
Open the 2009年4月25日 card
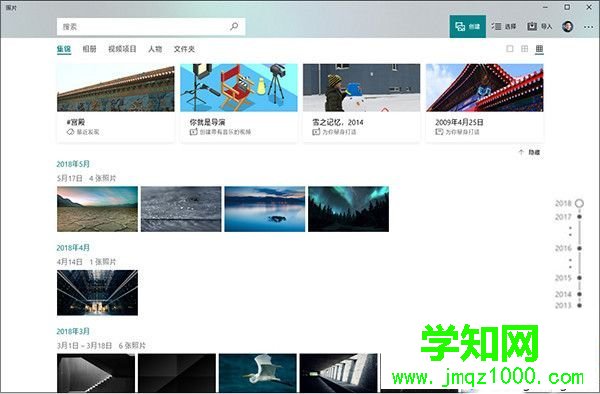pyautogui.click(x=484, y=103)
